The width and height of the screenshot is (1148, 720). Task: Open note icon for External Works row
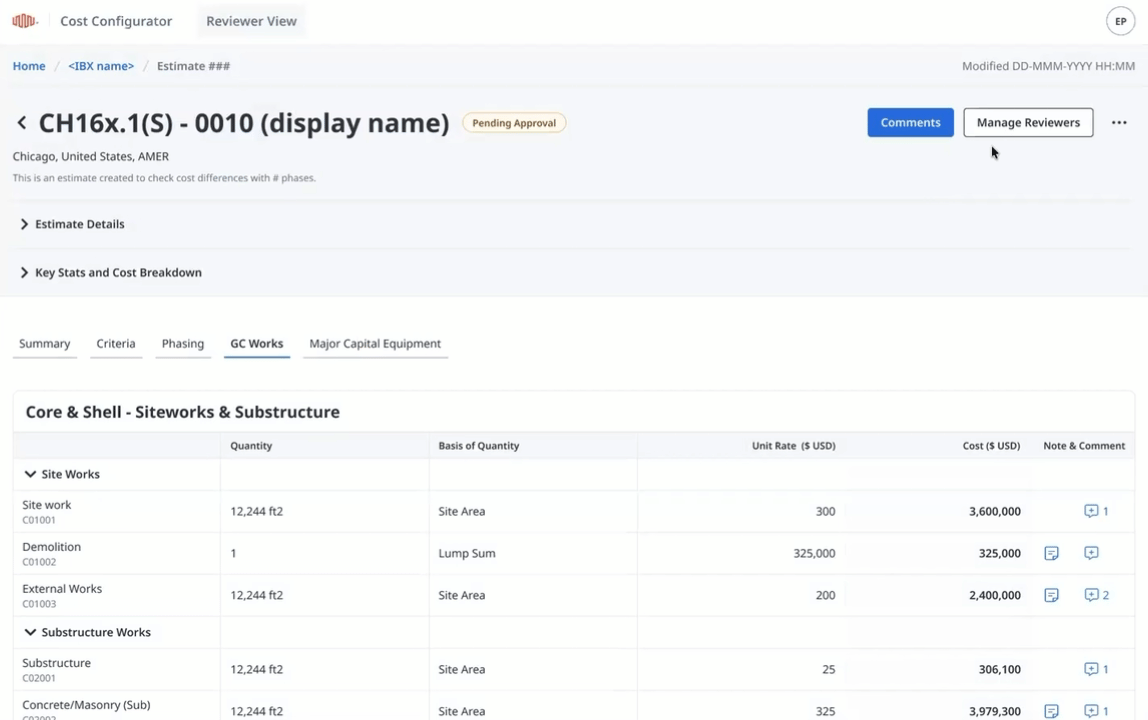click(1051, 595)
